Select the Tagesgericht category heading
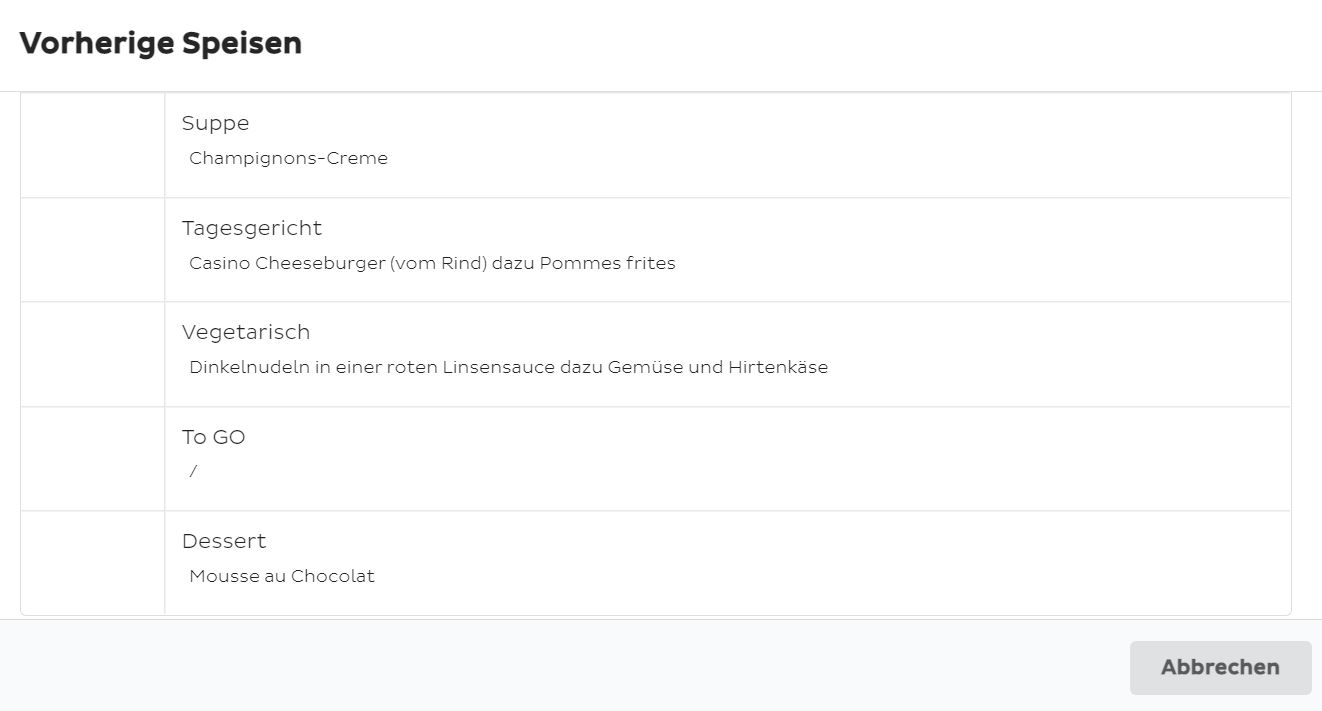The height and width of the screenshot is (711, 1322). pyautogui.click(x=252, y=228)
